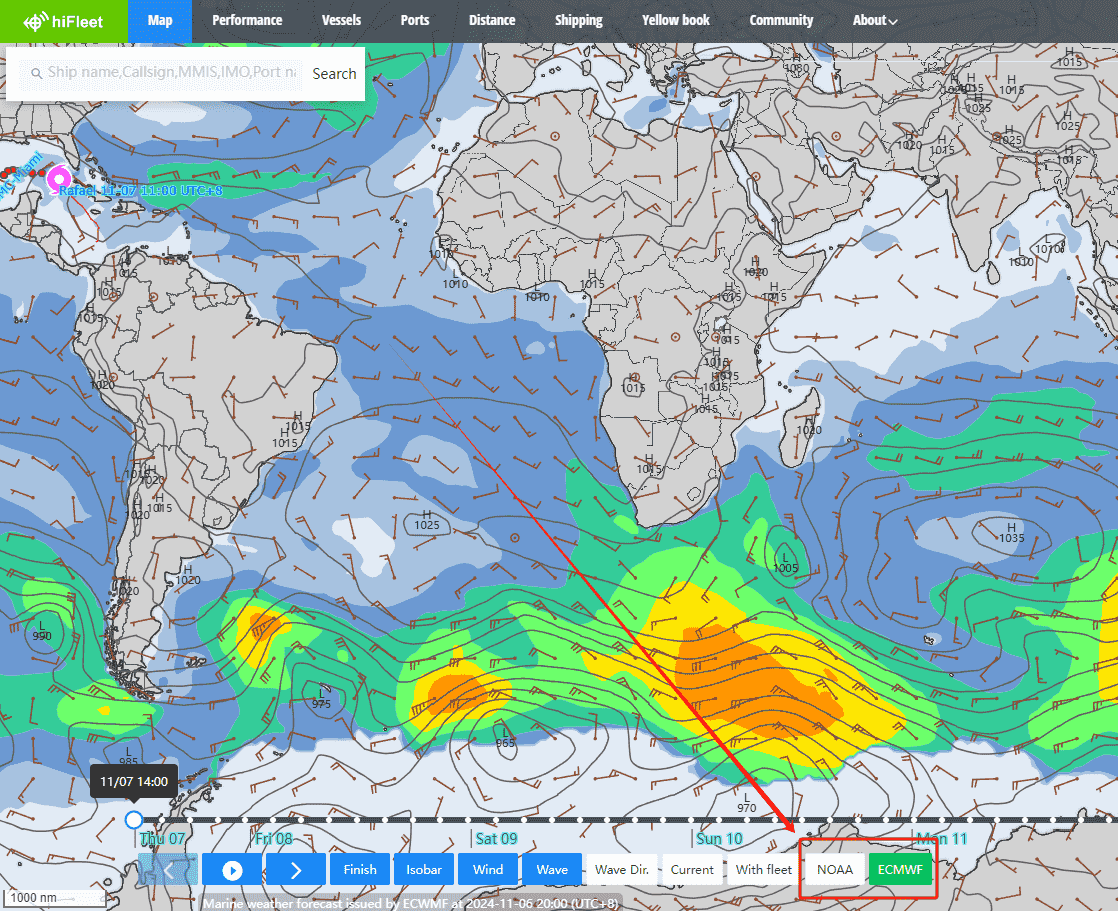Toggle the Wave layer
The width and height of the screenshot is (1118, 911).
552,870
